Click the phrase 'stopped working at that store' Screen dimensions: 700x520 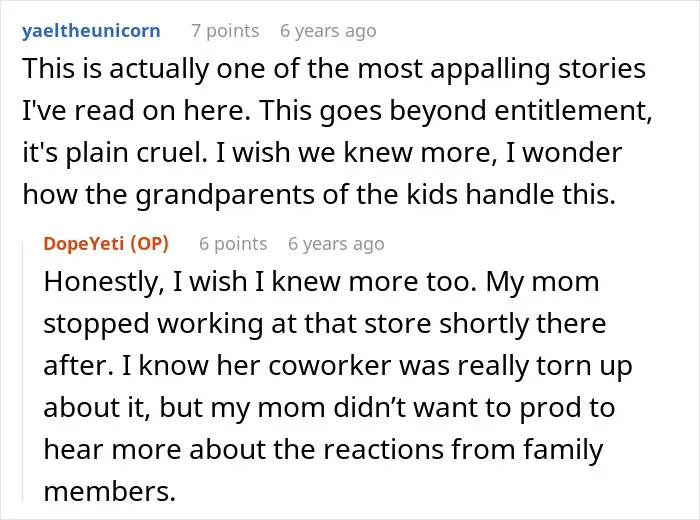238,324
